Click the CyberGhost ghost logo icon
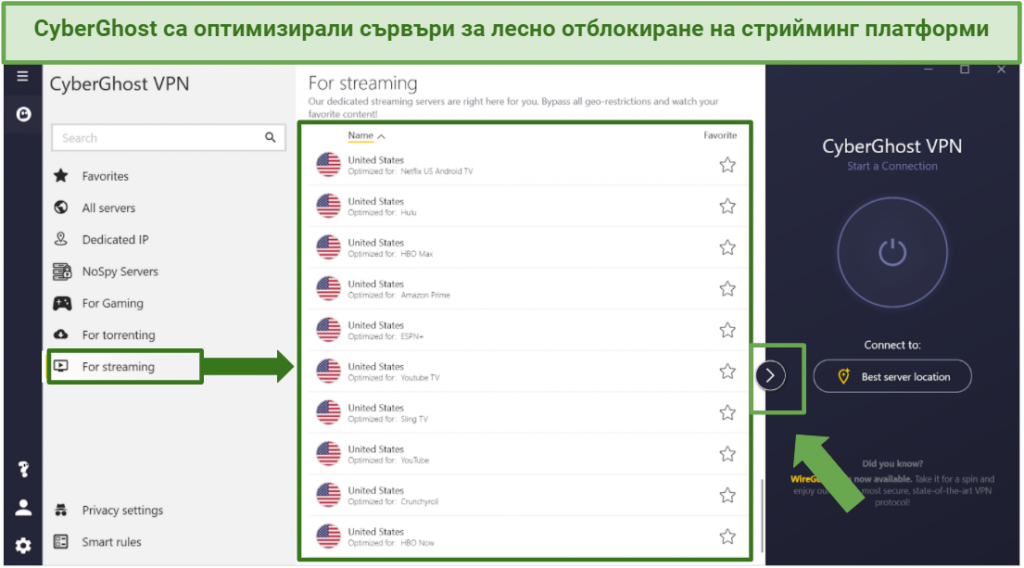 pos(24,114)
